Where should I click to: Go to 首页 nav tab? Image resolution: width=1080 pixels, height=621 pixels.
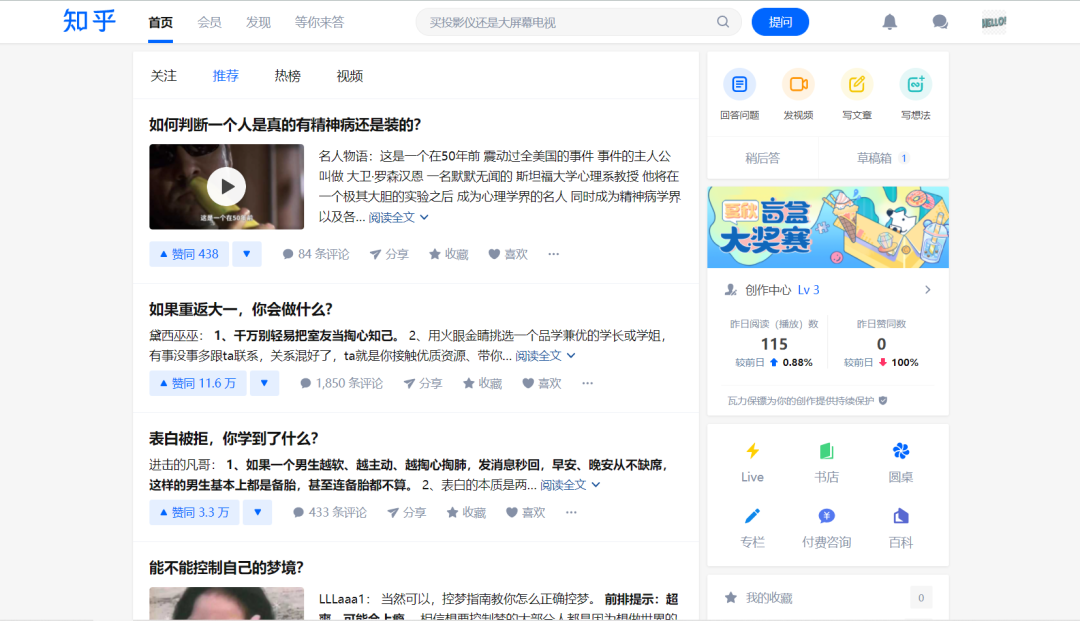tap(160, 23)
